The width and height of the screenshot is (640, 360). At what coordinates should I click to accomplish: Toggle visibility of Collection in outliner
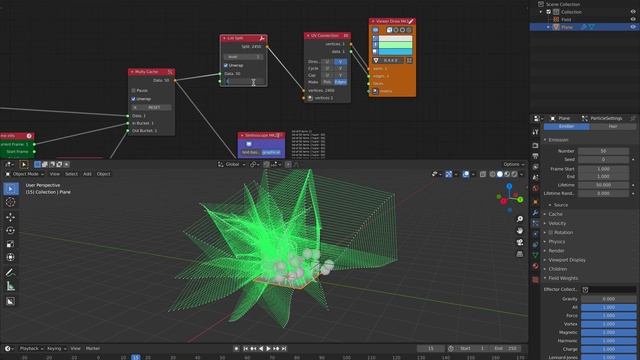pos(633,12)
